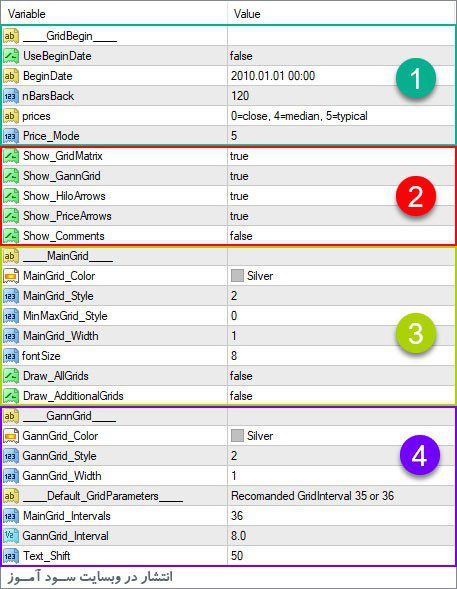The height and width of the screenshot is (589, 457).
Task: Click the 123 icon beside MinMaxGrid_Style
Action: [11, 316]
